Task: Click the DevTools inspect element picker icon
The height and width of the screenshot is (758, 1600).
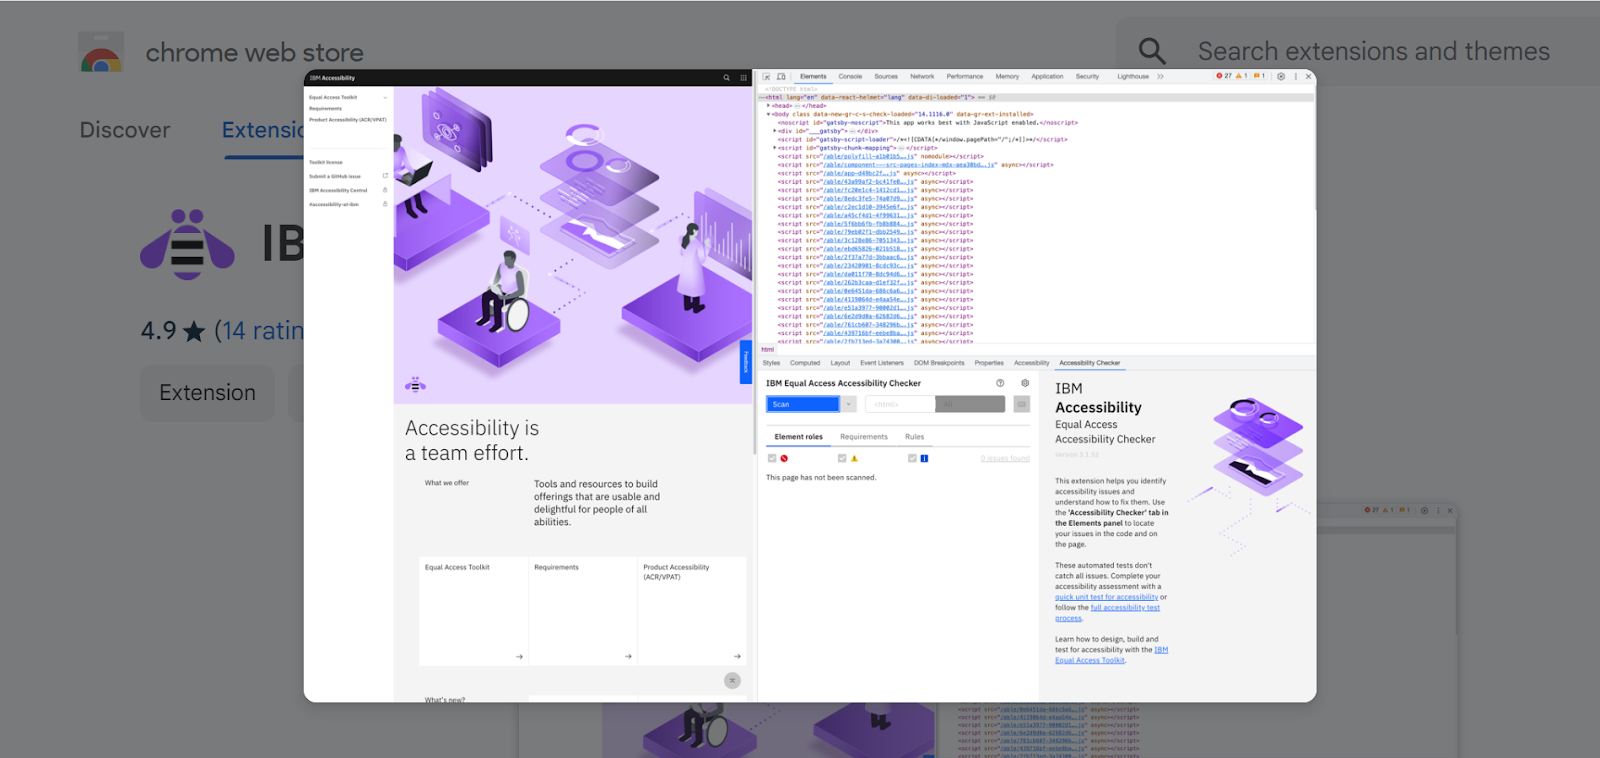Action: tap(767, 76)
